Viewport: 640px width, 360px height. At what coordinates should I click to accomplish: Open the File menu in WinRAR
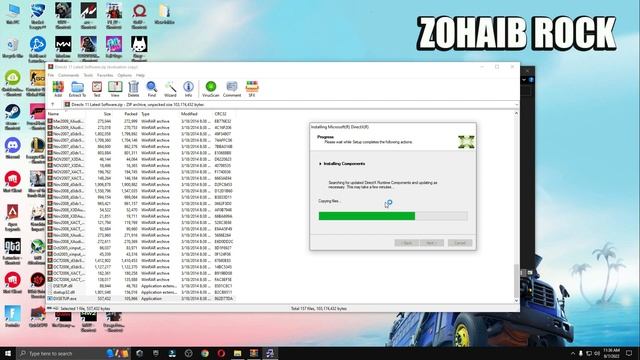[x=51, y=75]
